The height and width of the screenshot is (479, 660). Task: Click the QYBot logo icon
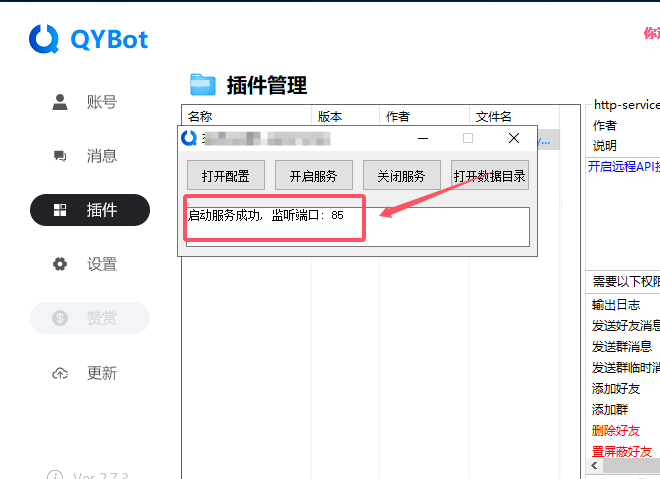pos(44,39)
